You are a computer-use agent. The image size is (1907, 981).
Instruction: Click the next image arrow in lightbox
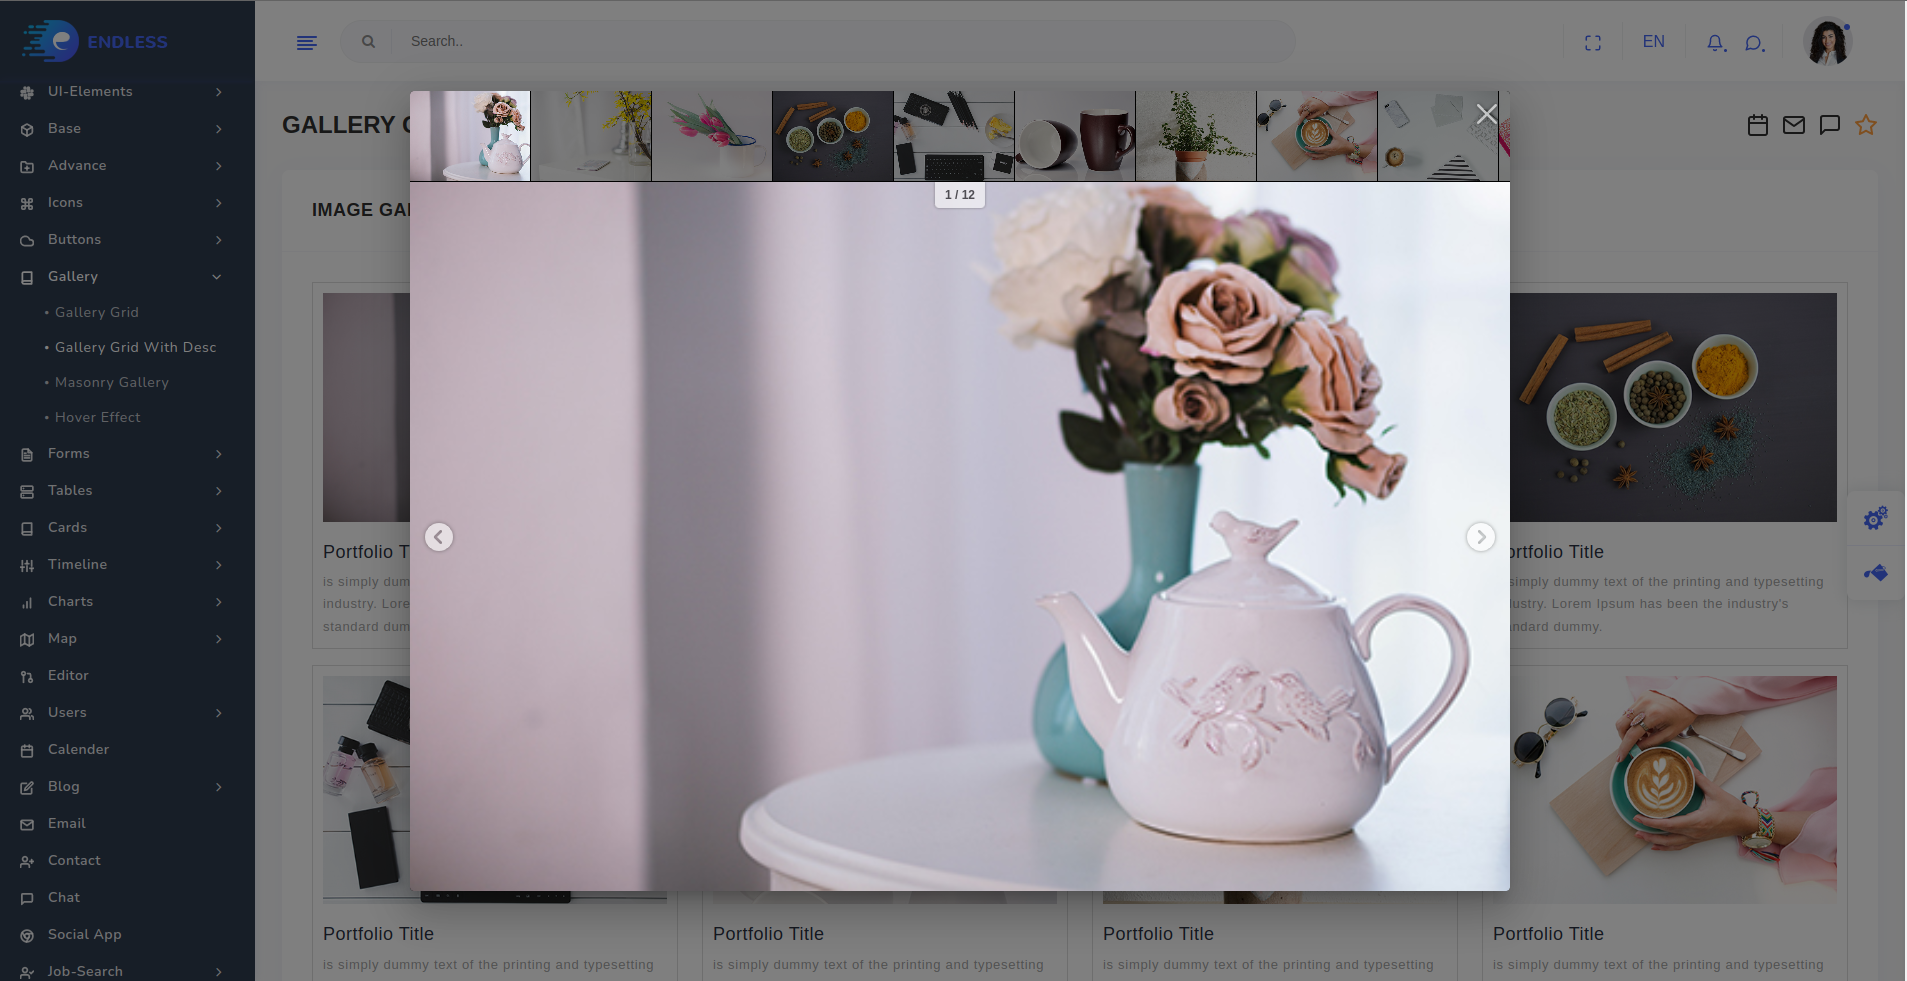click(x=1480, y=537)
